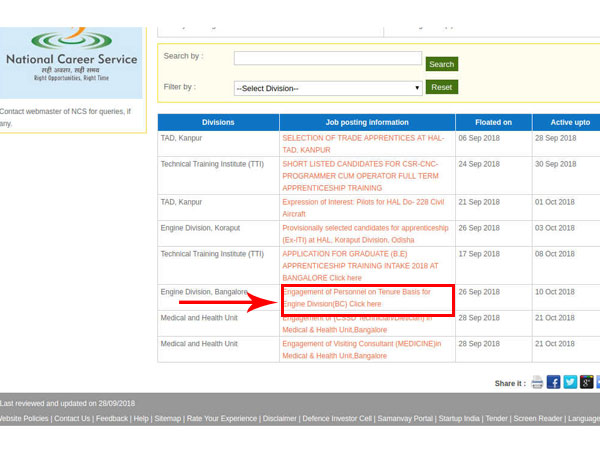Open Application for Graduate (B.E) Apprenticeship link
Viewport: 600px width, 450px height.
coord(360,266)
